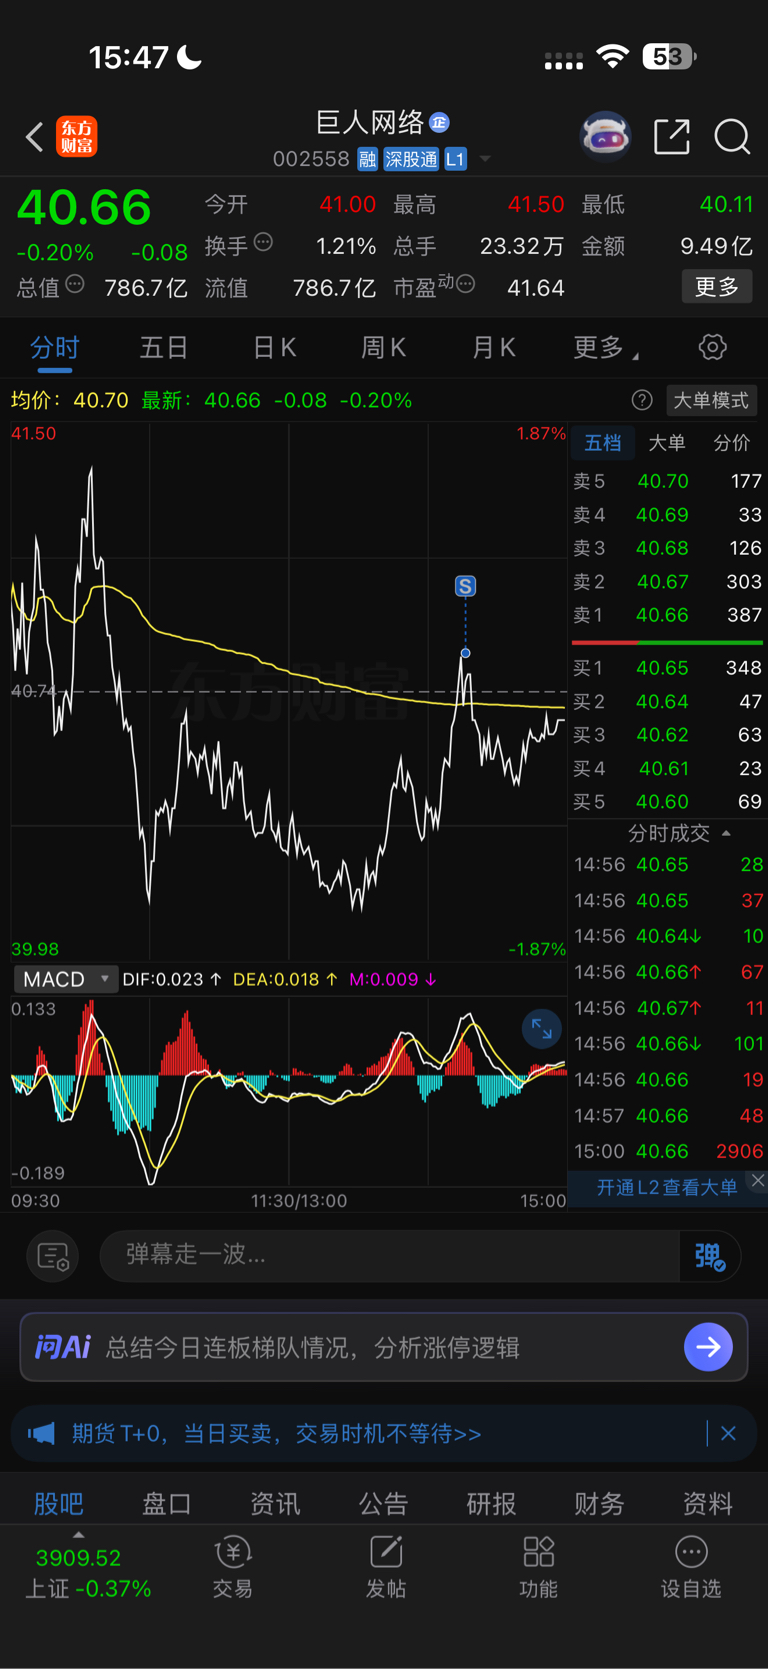Viewport: 768px width, 1669px height.
Task: Tap 设自选 add to watchlist
Action: tap(691, 1567)
